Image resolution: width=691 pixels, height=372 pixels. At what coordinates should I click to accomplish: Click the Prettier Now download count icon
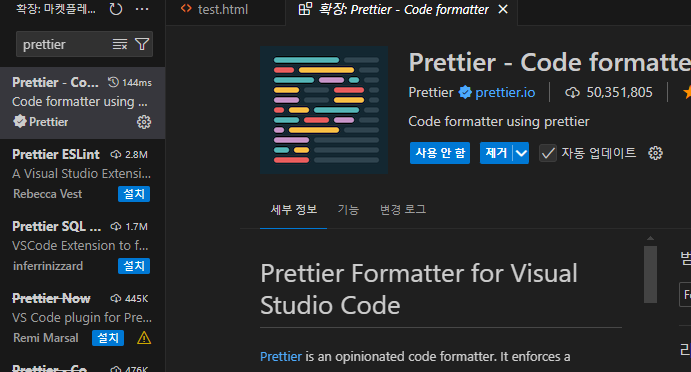click(115, 298)
